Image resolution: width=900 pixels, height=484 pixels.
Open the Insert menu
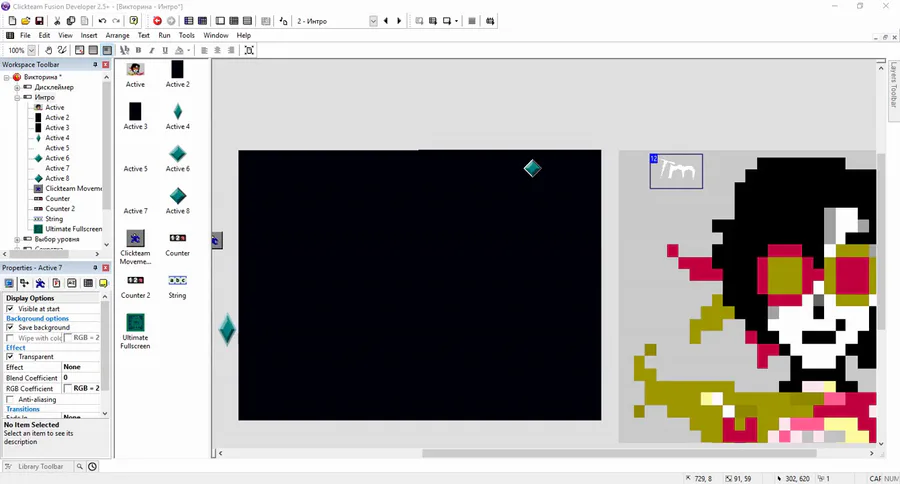click(x=88, y=35)
